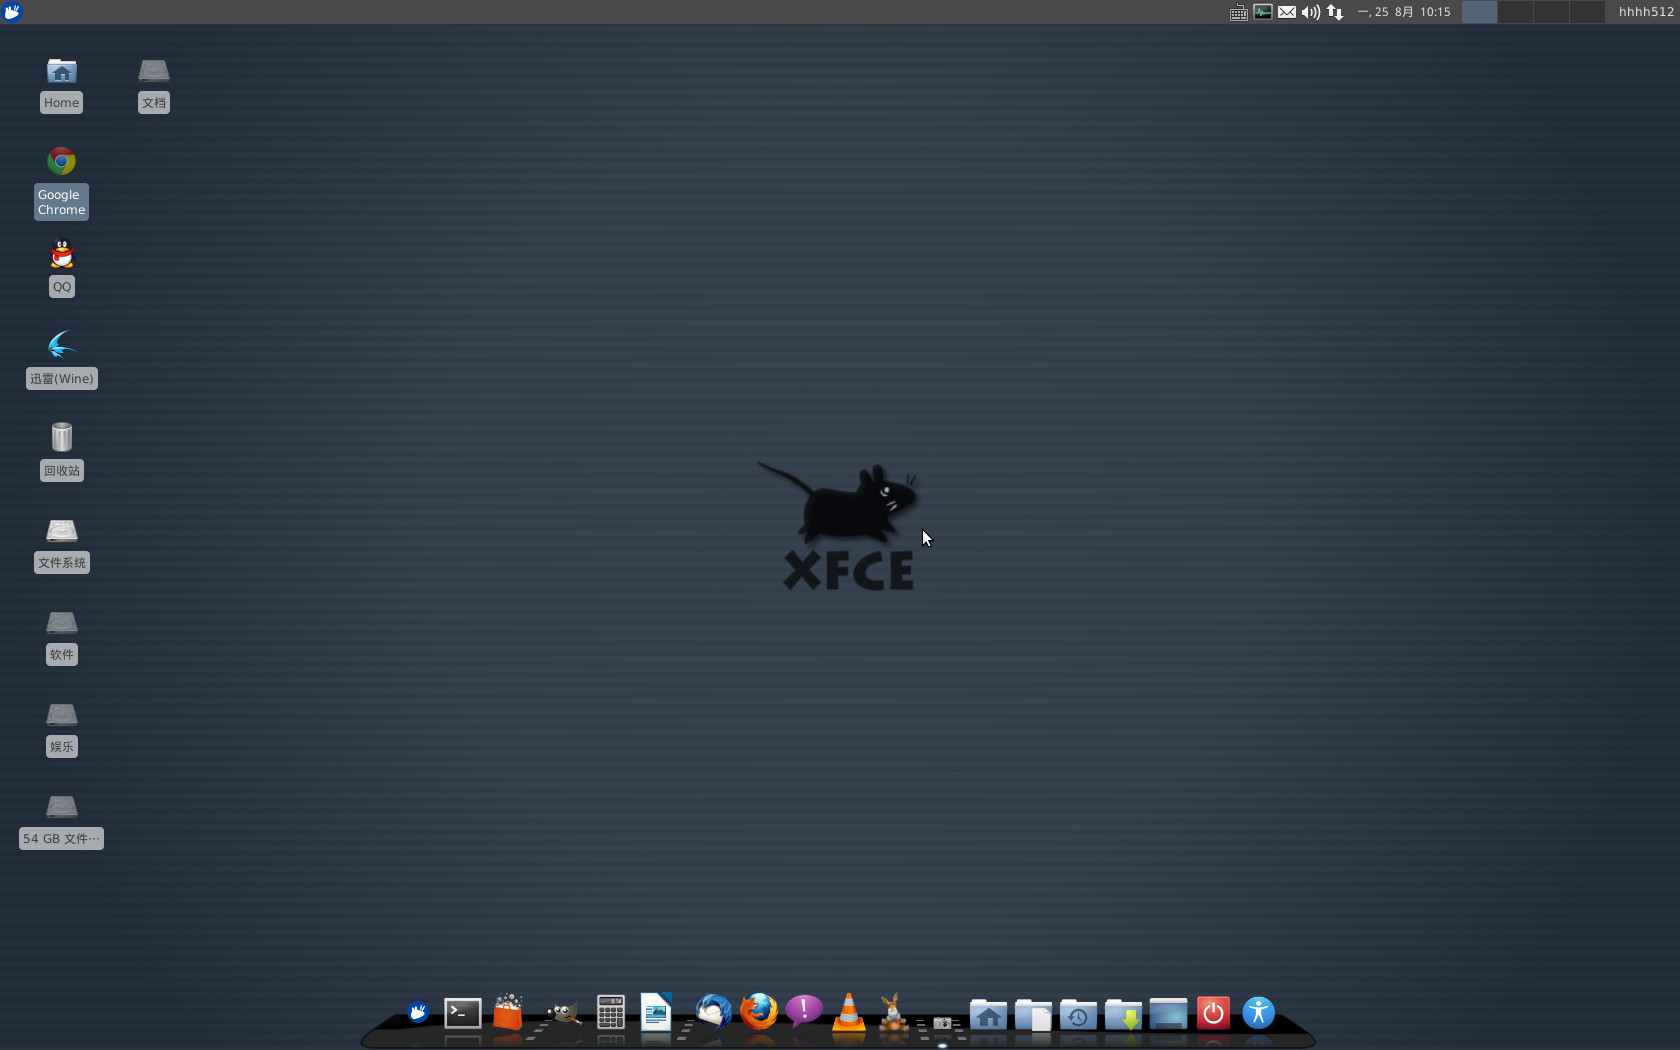The width and height of the screenshot is (1680, 1050).
Task: Switch to the fourth workspace in pager
Action: [x=1587, y=12]
